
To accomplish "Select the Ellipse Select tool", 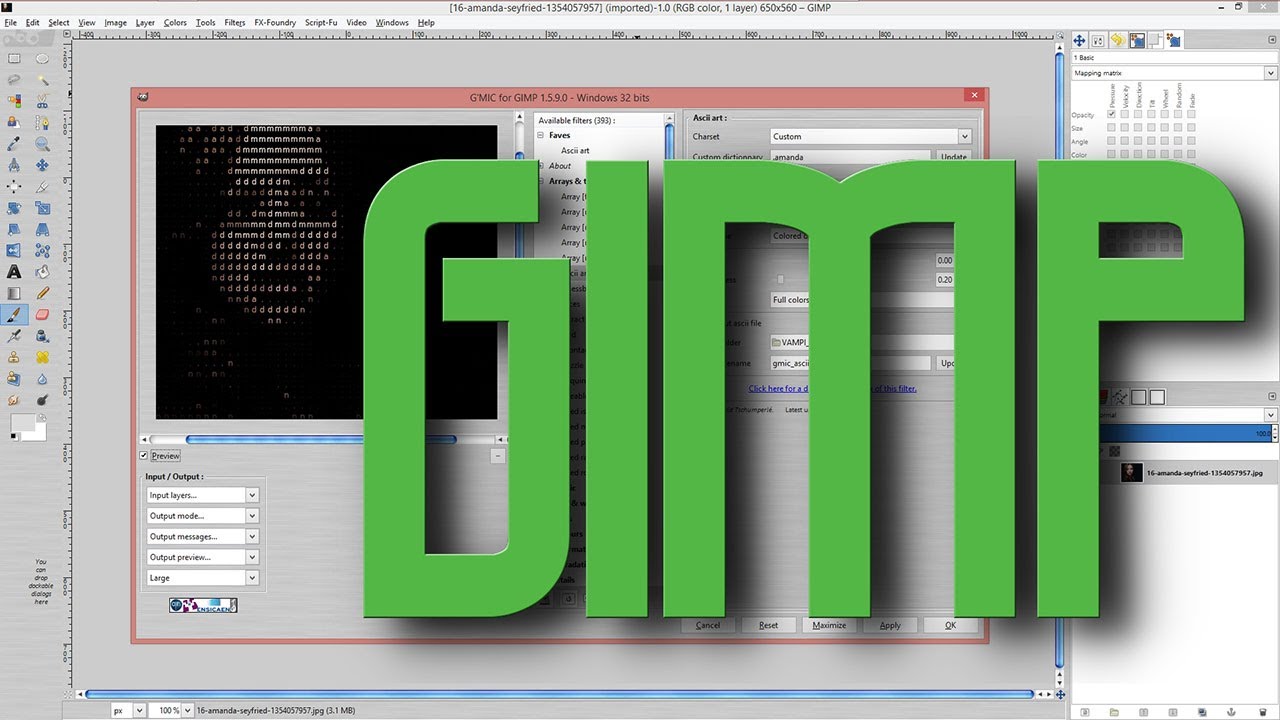I will pos(43,58).
